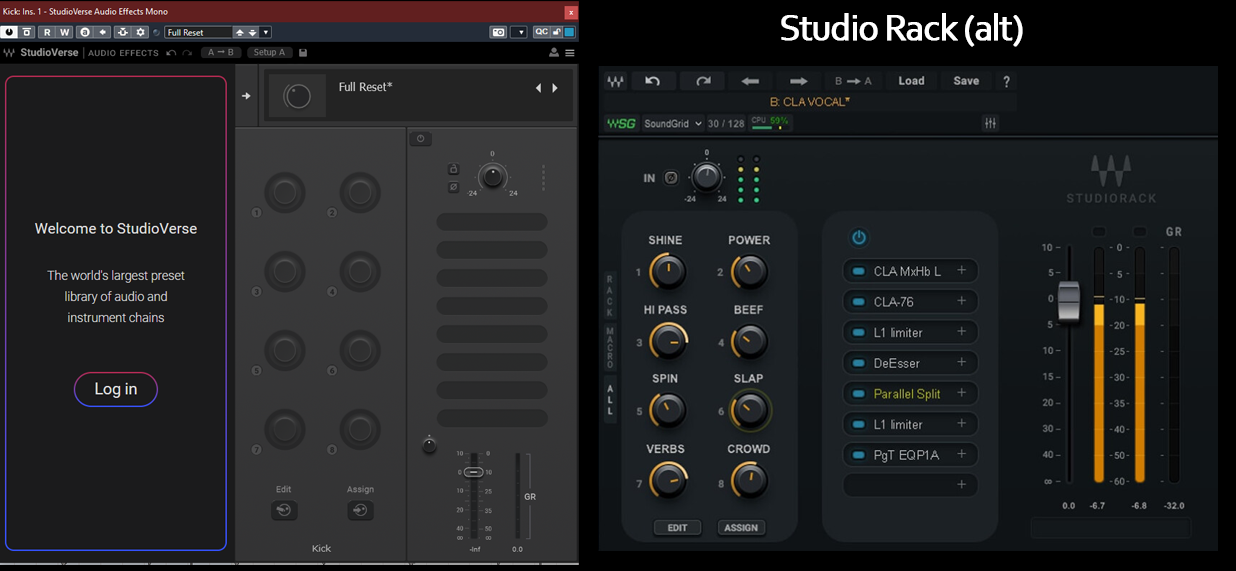Screen dimensions: 1236x571
Task: Click the question mark help icon
Action: [x=1006, y=81]
